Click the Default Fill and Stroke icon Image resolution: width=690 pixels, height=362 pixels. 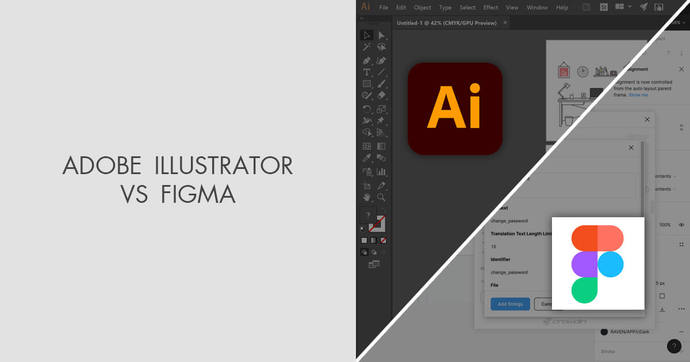point(363,228)
